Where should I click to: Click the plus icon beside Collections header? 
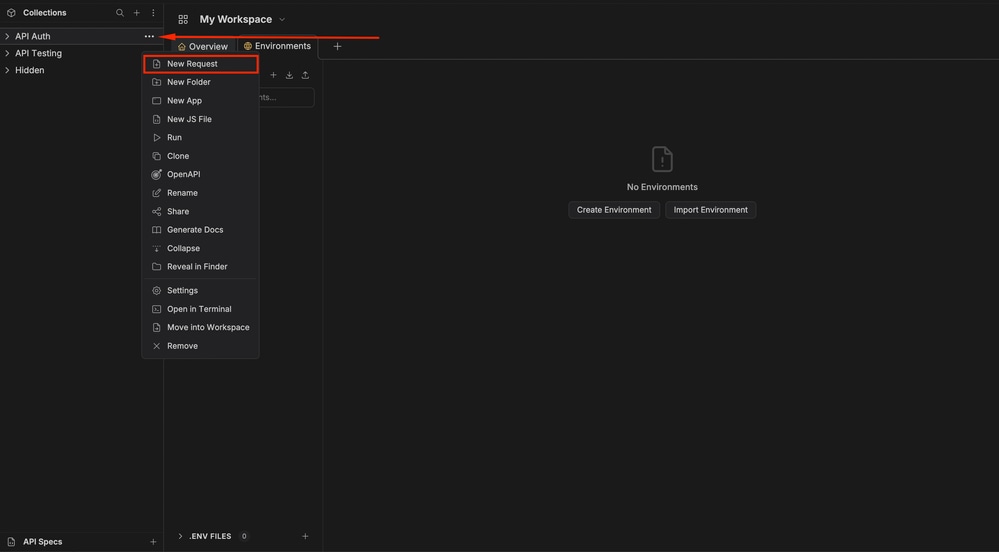[136, 13]
